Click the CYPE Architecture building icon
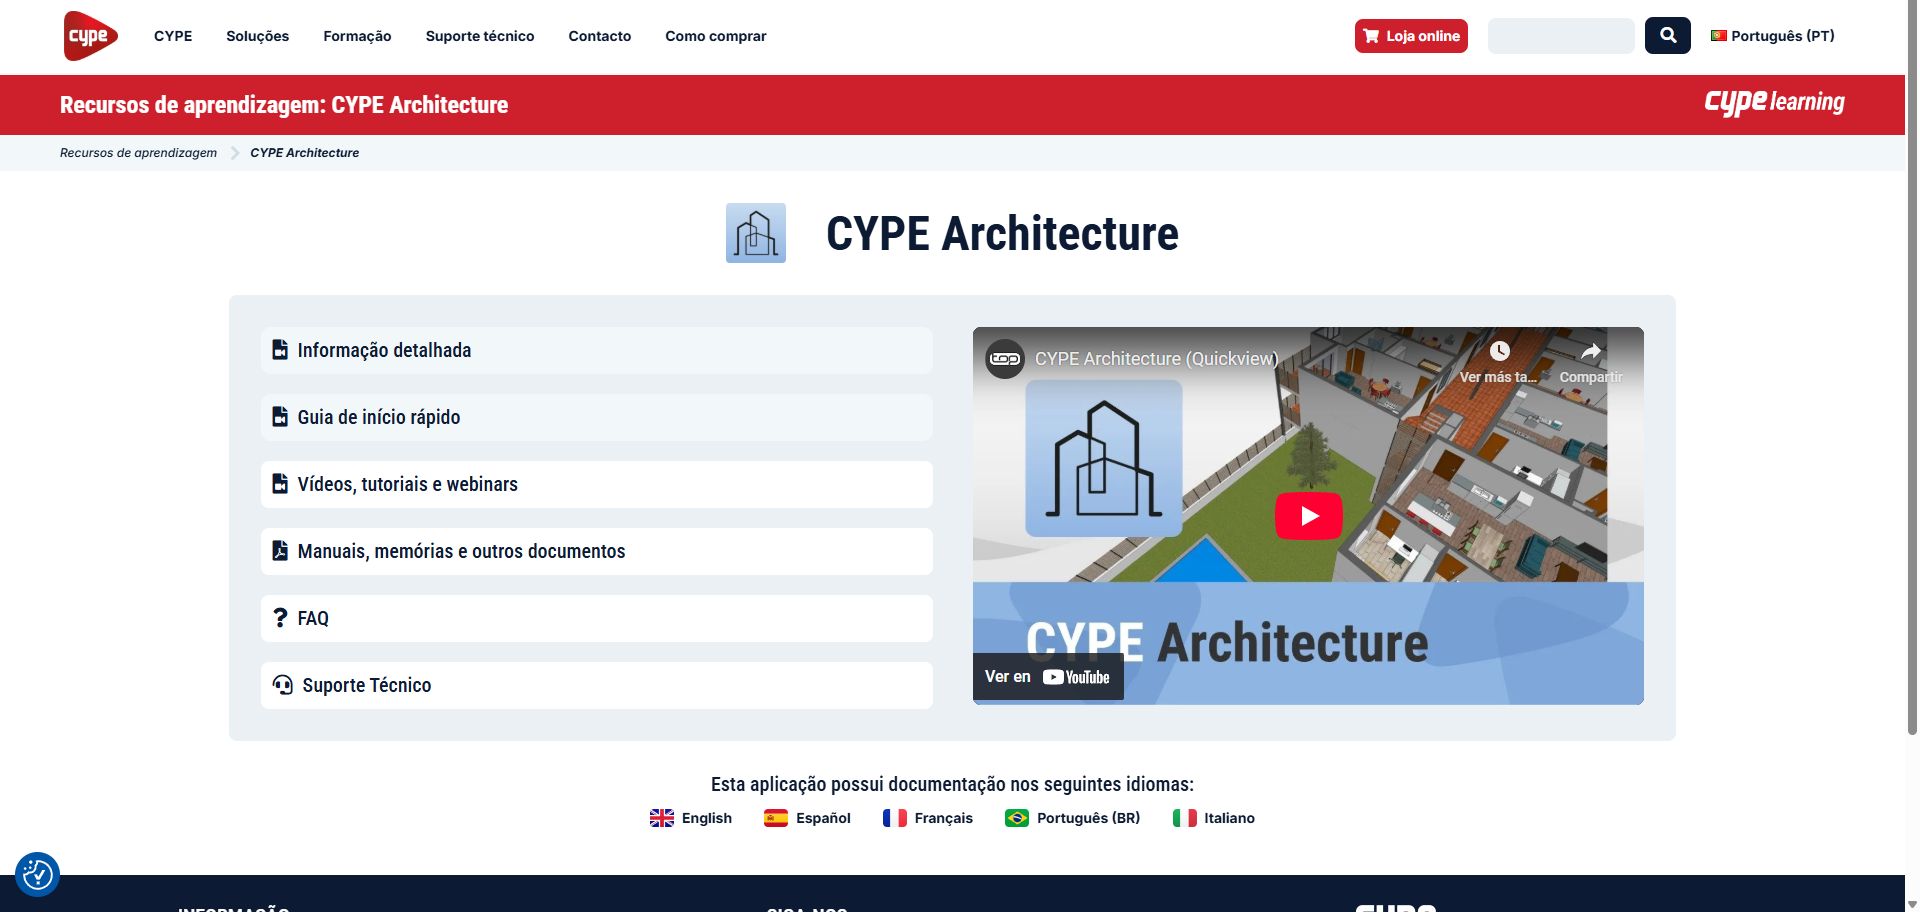 click(755, 233)
